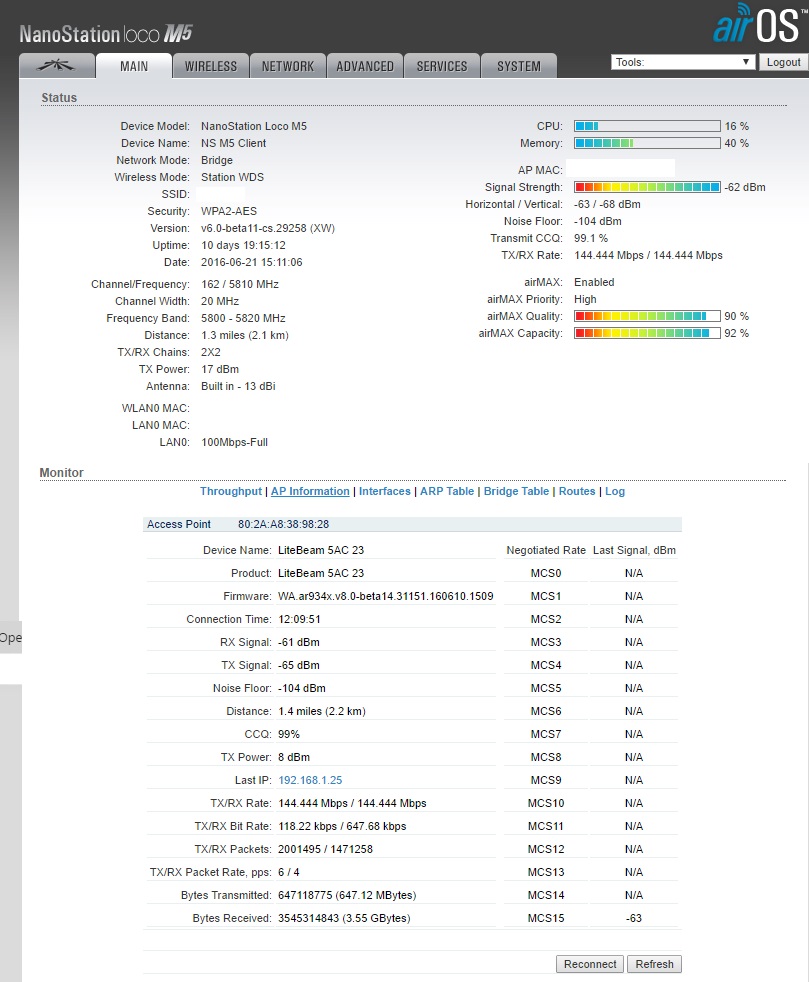Select bytes received '3545314843 (3.55 GBytes)'
809x982 pixels.
(344, 918)
